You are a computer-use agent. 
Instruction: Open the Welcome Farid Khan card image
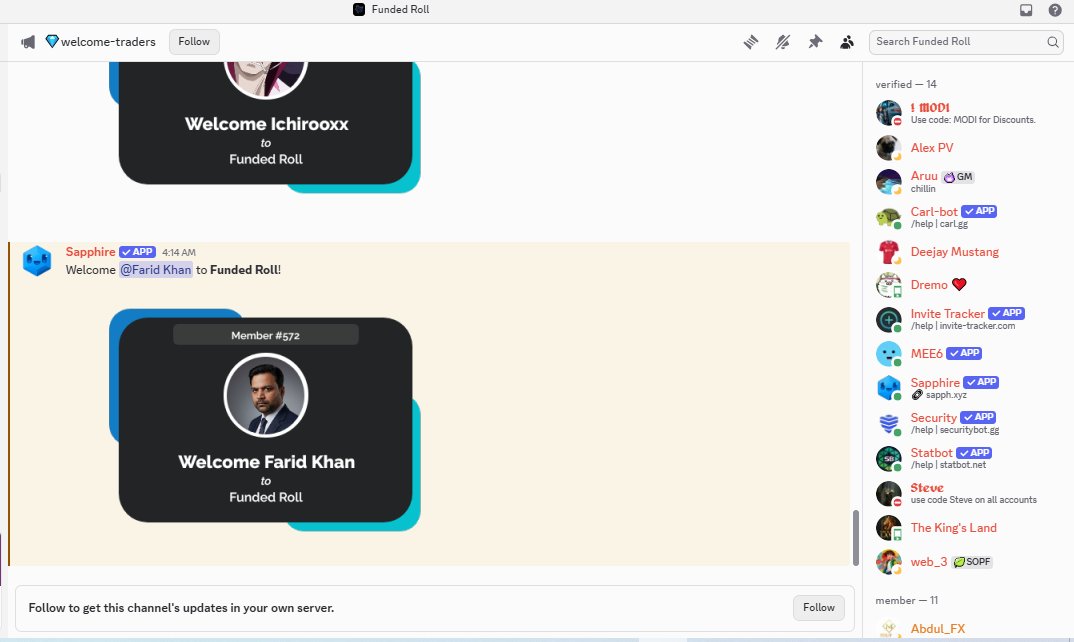(x=264, y=420)
